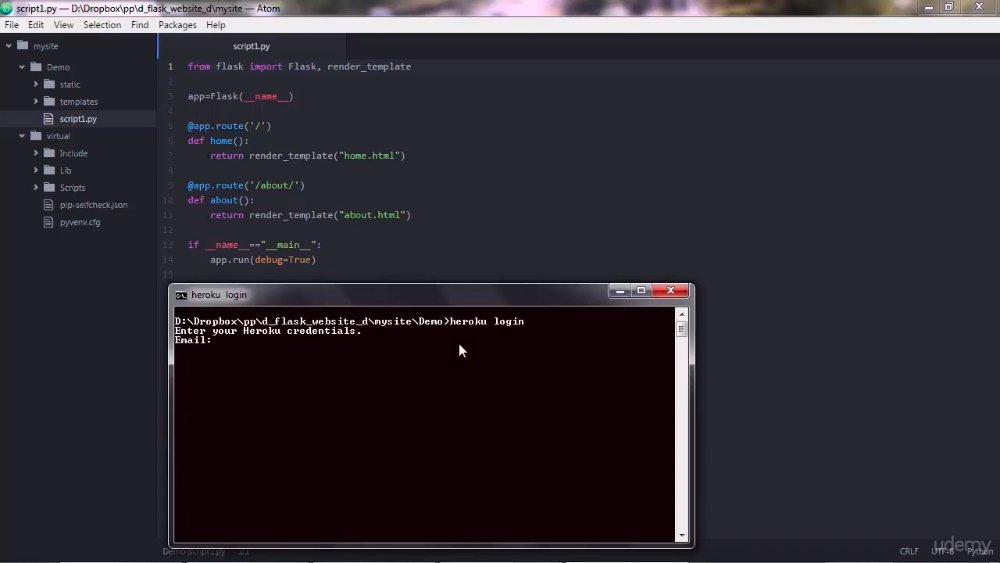The width and height of the screenshot is (1000, 563).
Task: Click the text "about.html" in code
Action: pyautogui.click(x=374, y=215)
